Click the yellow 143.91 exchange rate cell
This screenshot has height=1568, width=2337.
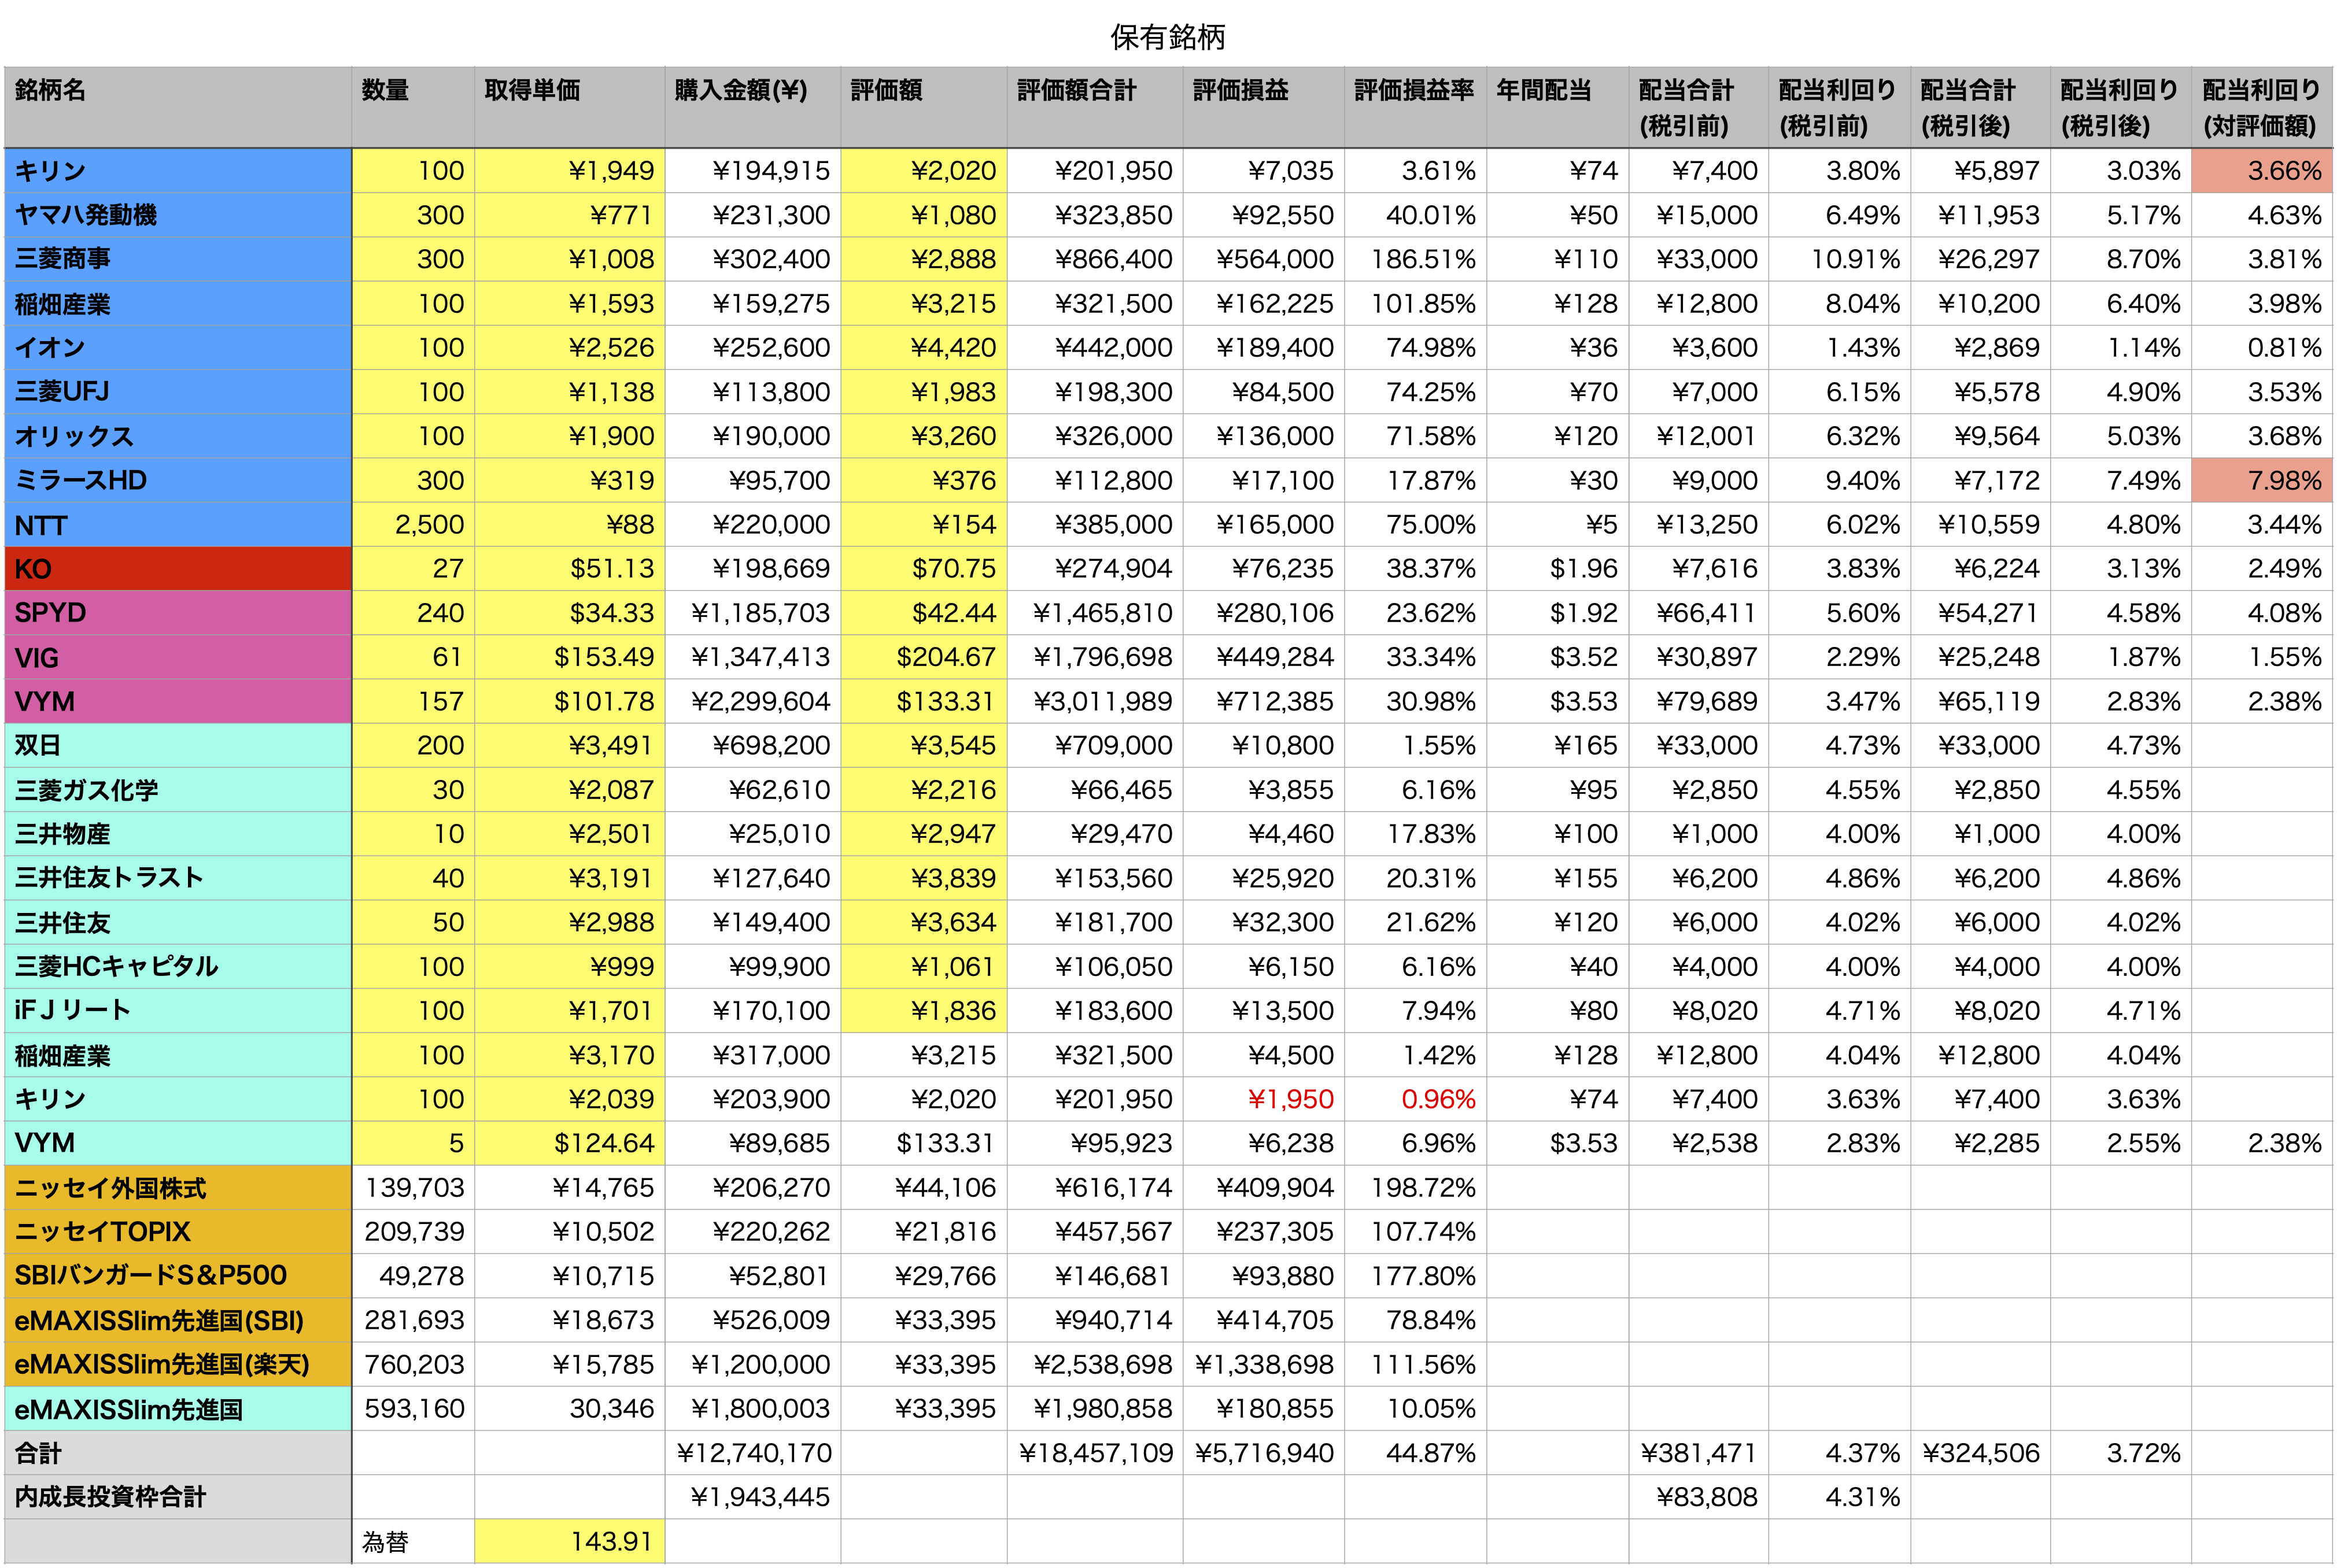coord(569,1542)
